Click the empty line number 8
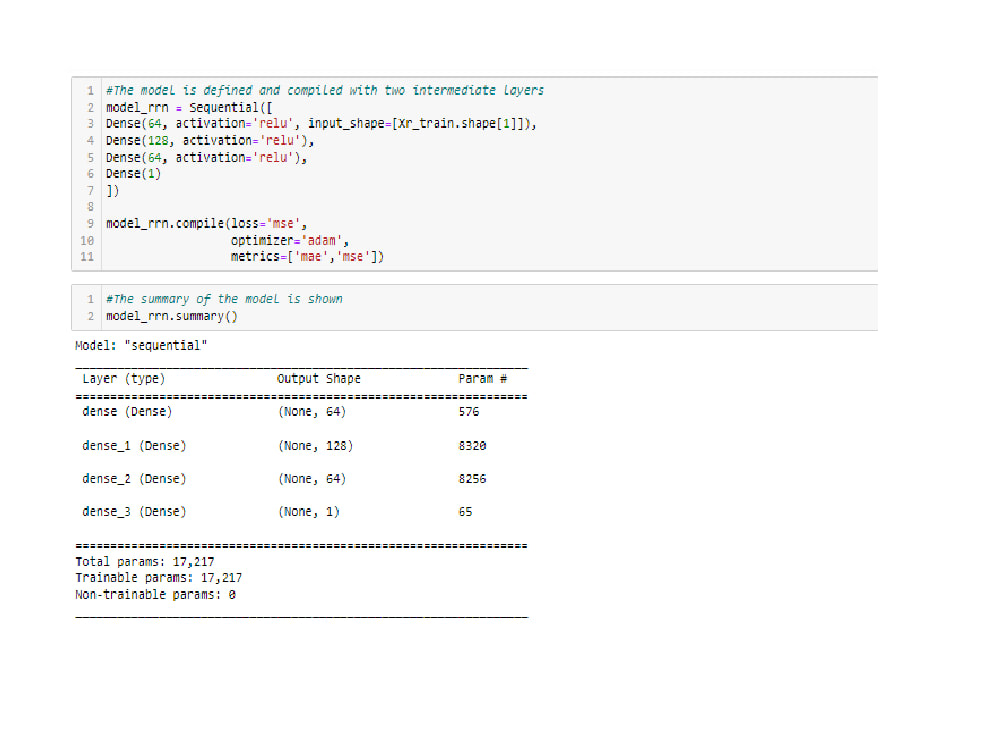Viewport: 1000px width, 750px height. [90, 206]
